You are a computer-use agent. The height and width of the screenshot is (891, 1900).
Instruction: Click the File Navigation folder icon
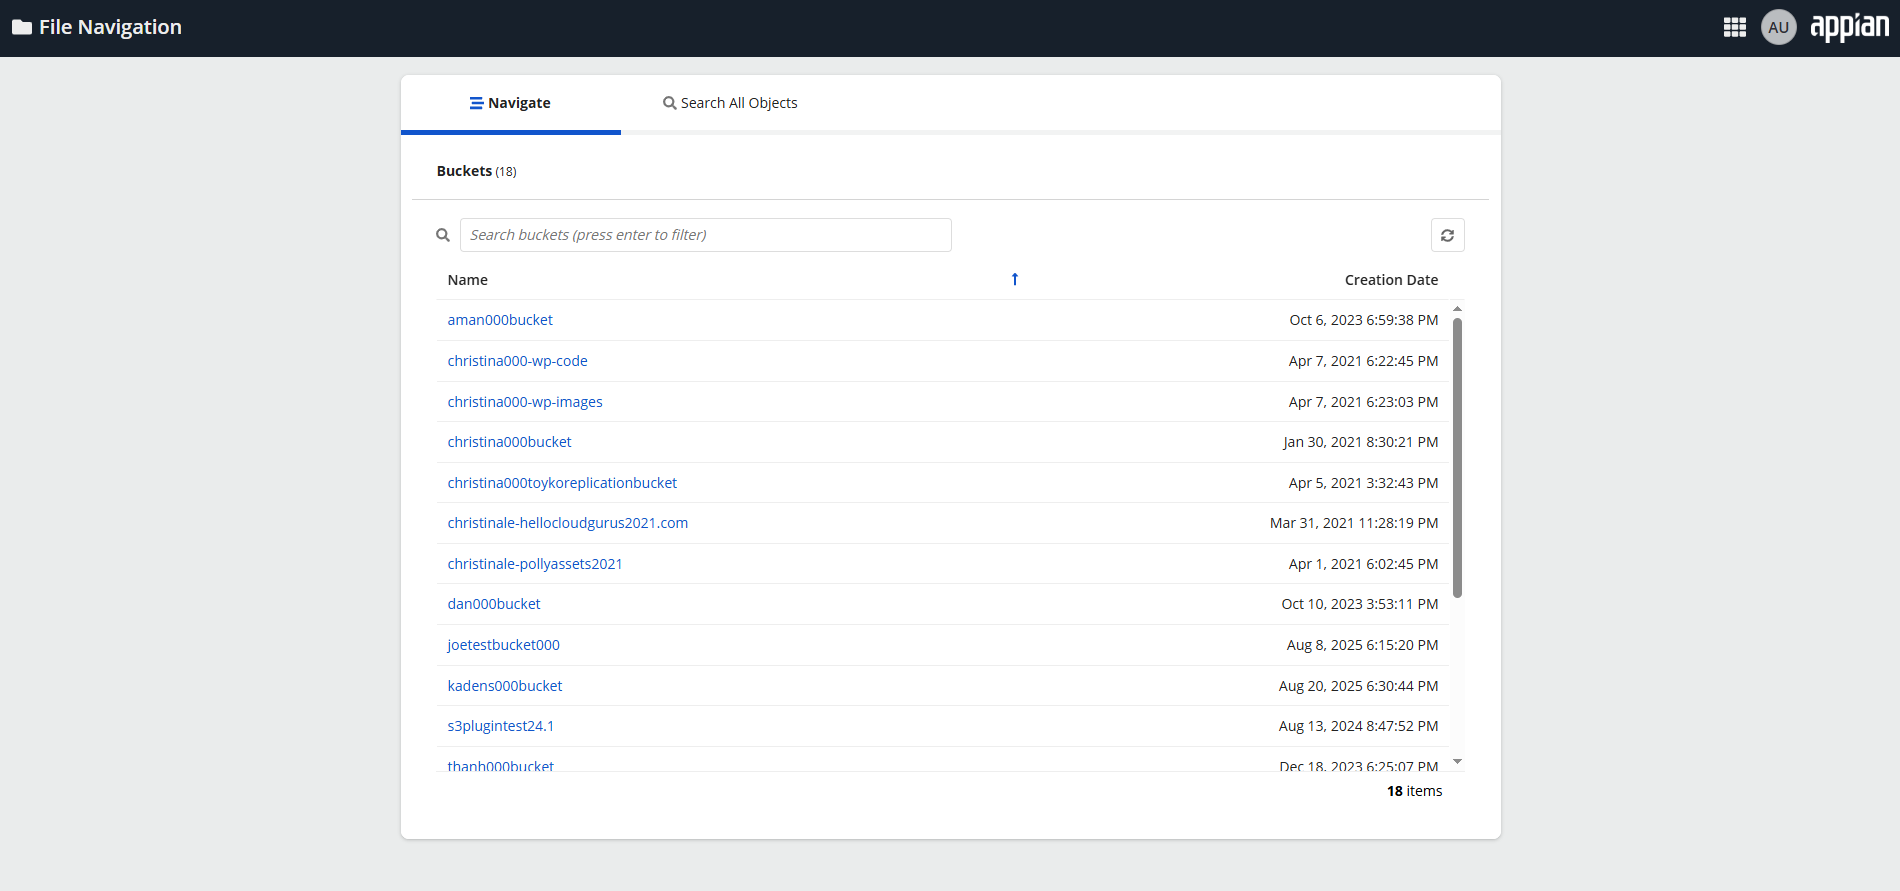(22, 27)
